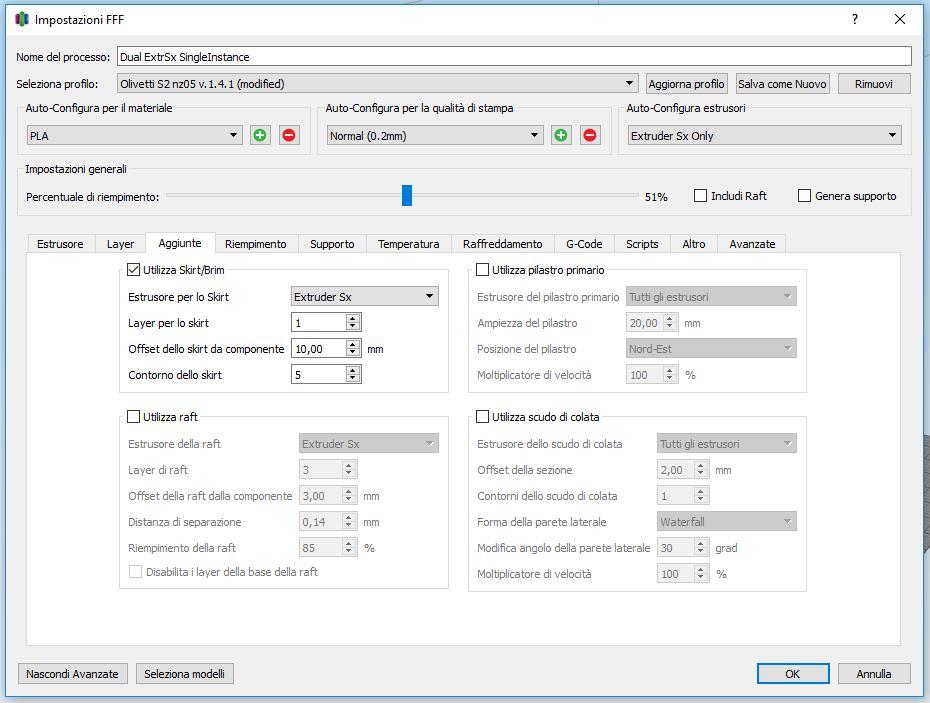Open Estrusore per lo Skirt dropdown
Screen dimensions: 930x703
click(364, 296)
